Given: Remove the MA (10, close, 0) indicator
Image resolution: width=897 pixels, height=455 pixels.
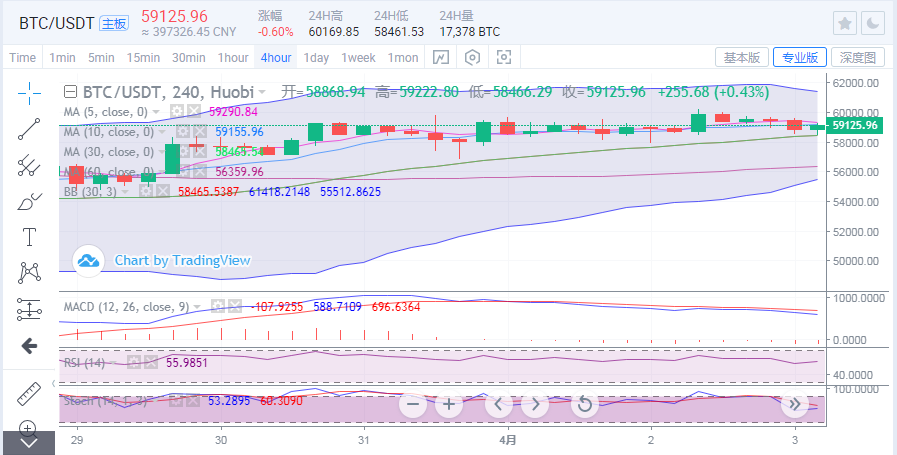Looking at the screenshot, I should 199,132.
